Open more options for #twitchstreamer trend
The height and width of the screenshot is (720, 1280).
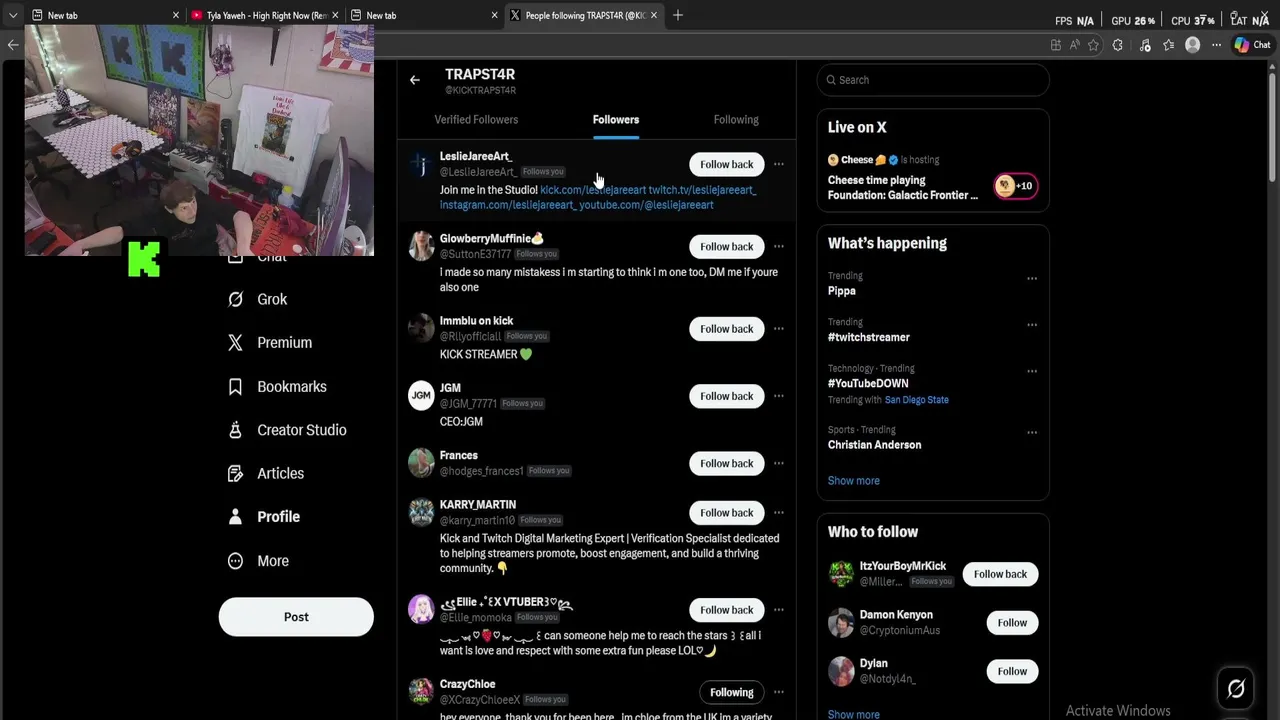(1032, 325)
